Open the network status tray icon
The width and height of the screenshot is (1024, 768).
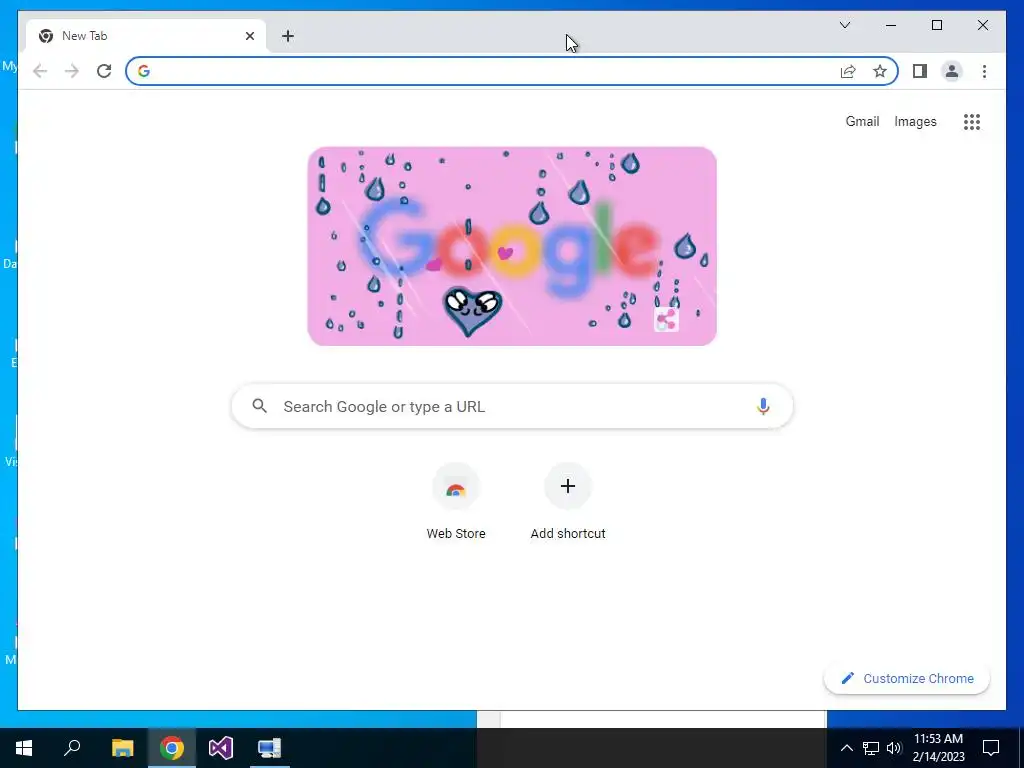(871, 748)
